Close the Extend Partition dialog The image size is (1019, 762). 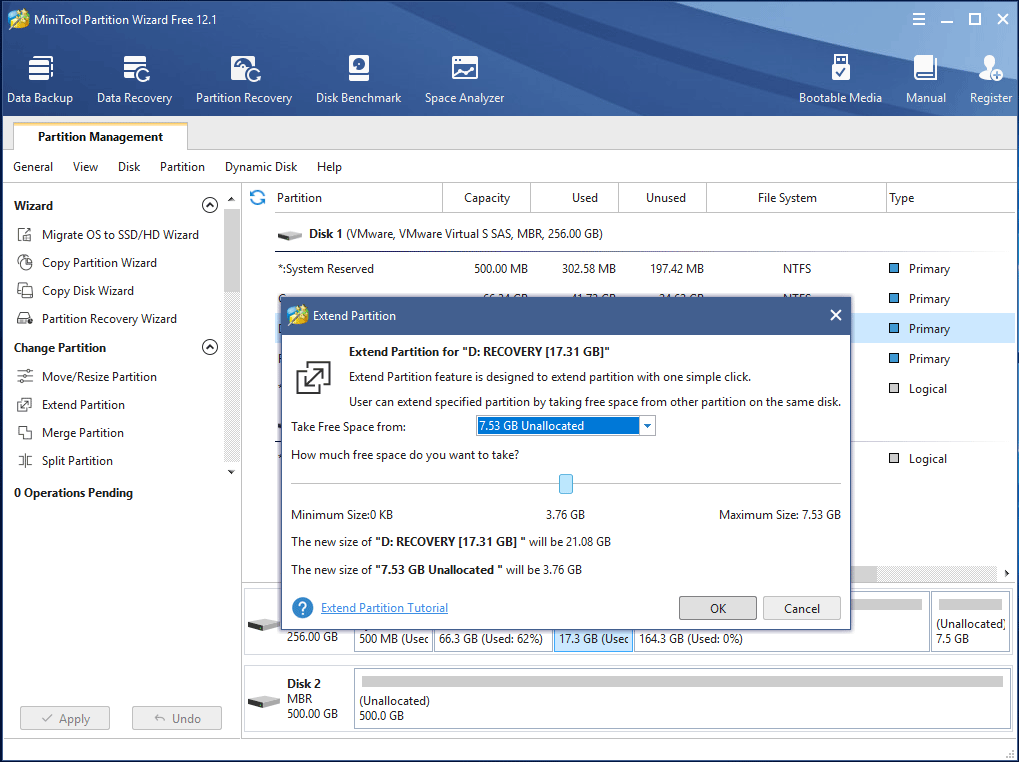click(836, 315)
